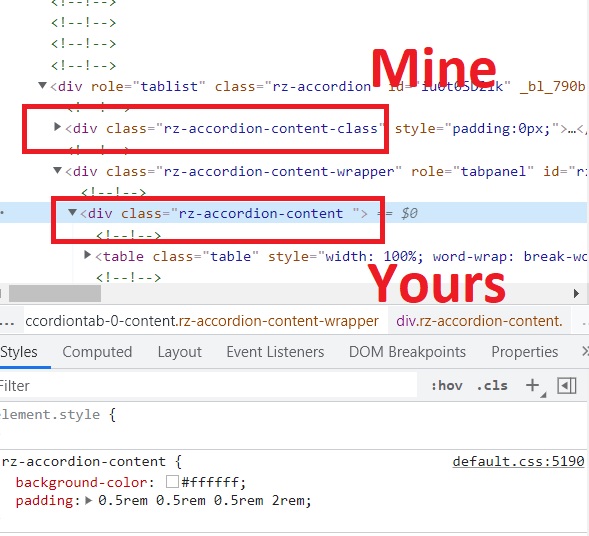Select the rz-accordion-content-wrapper breadcrumb

(202, 321)
